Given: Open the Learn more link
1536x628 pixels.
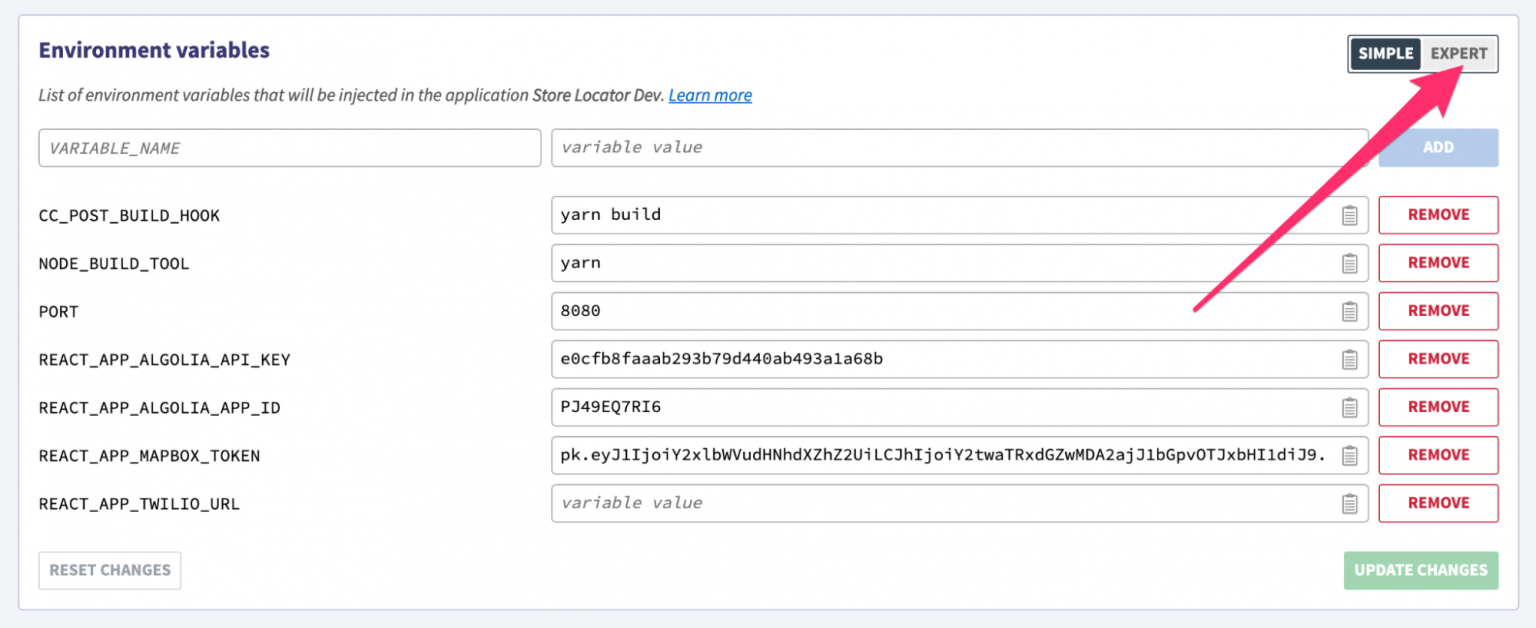Looking at the screenshot, I should click(x=710, y=96).
